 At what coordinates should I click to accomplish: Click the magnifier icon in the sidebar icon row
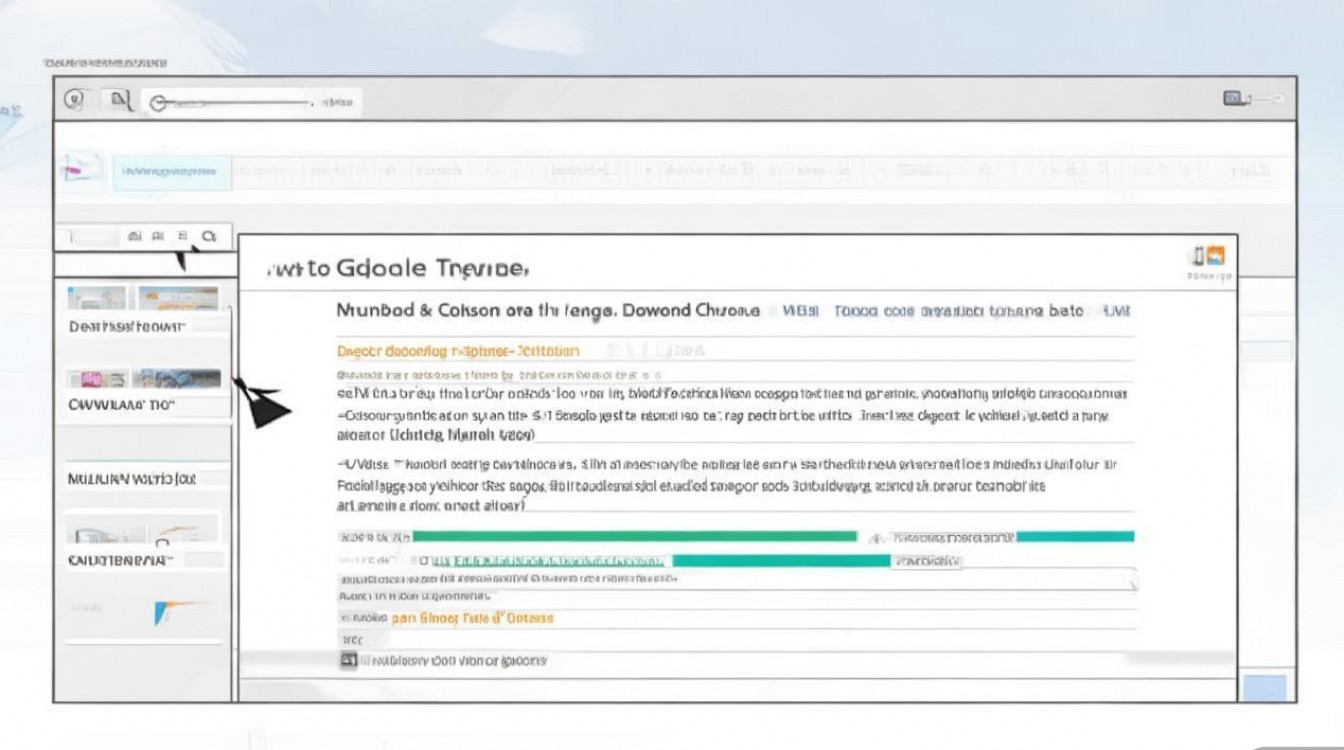pyautogui.click(x=208, y=236)
